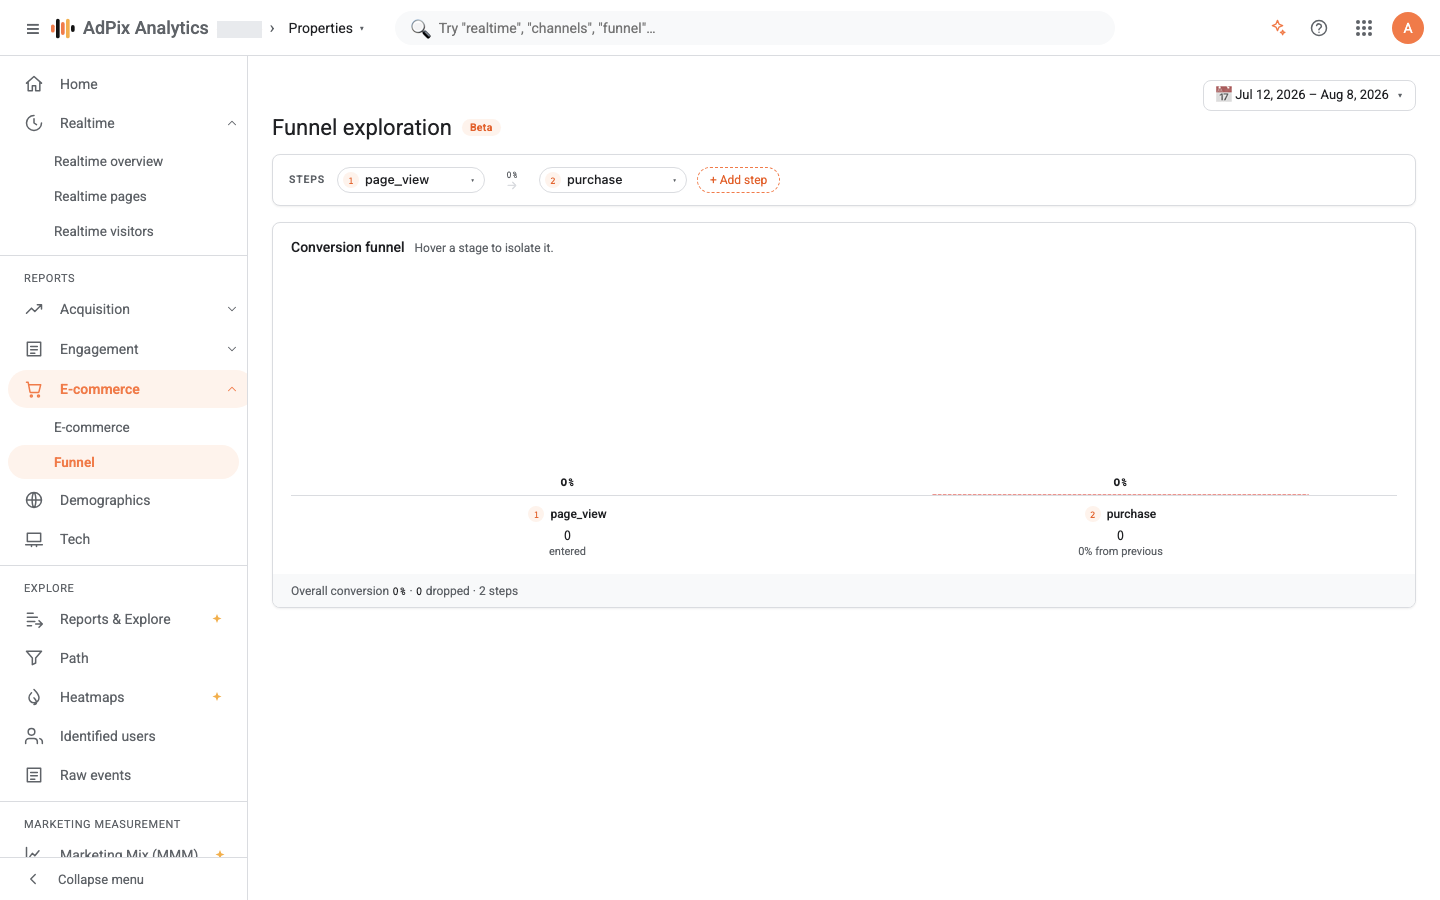Collapse the Realtime section chevron
The height and width of the screenshot is (900, 1440).
[x=232, y=123]
